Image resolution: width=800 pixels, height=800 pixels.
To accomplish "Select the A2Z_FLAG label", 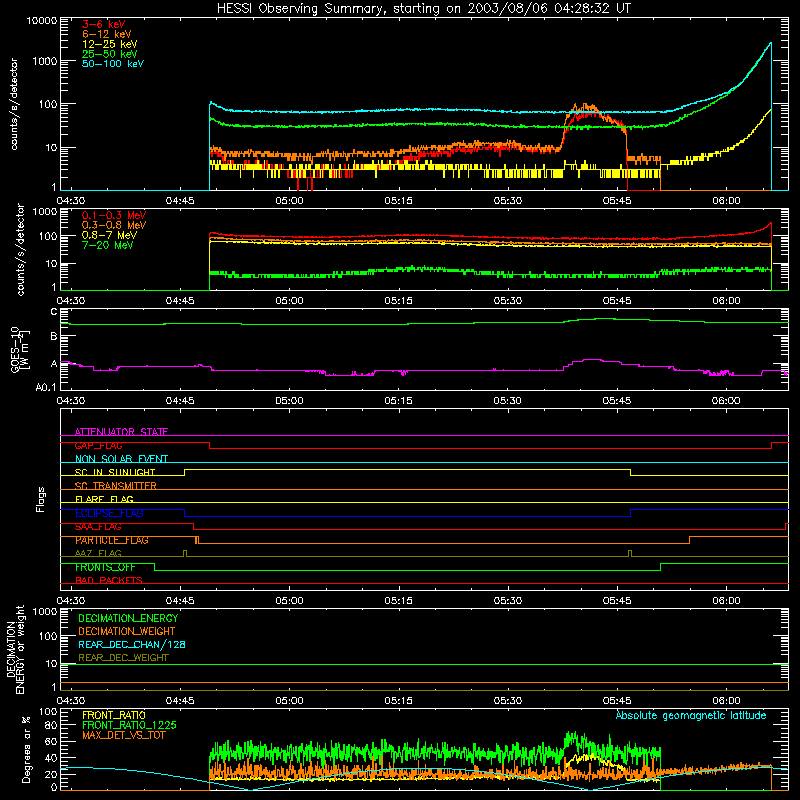I will [x=98, y=553].
